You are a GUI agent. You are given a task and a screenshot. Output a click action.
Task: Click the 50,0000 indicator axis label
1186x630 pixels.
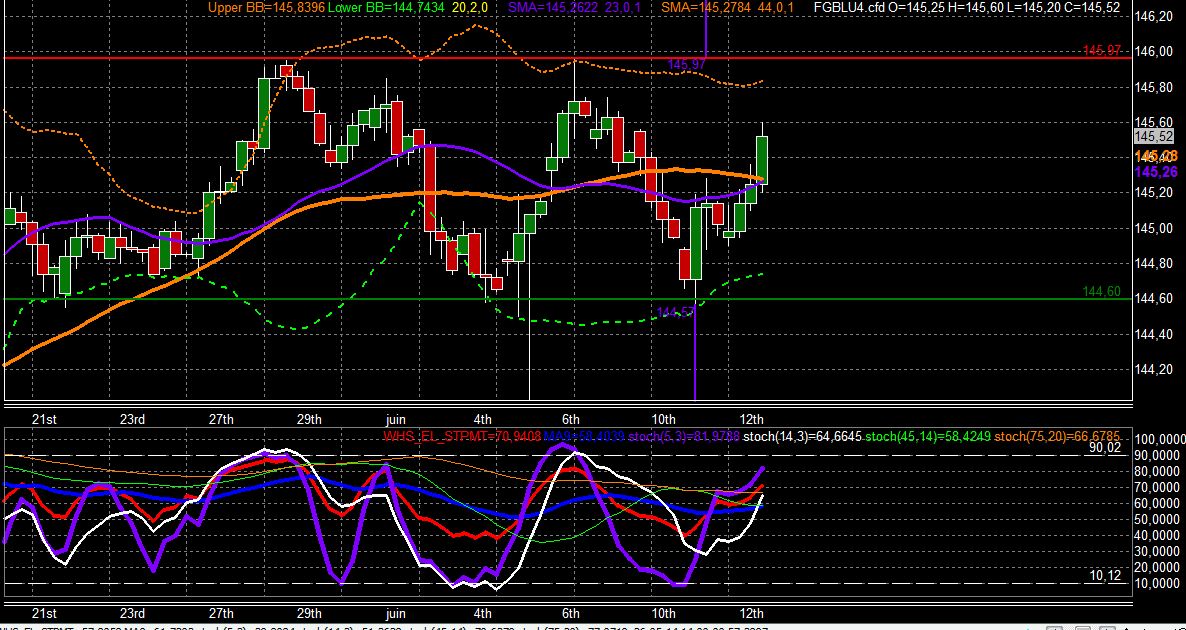[x=1157, y=520]
